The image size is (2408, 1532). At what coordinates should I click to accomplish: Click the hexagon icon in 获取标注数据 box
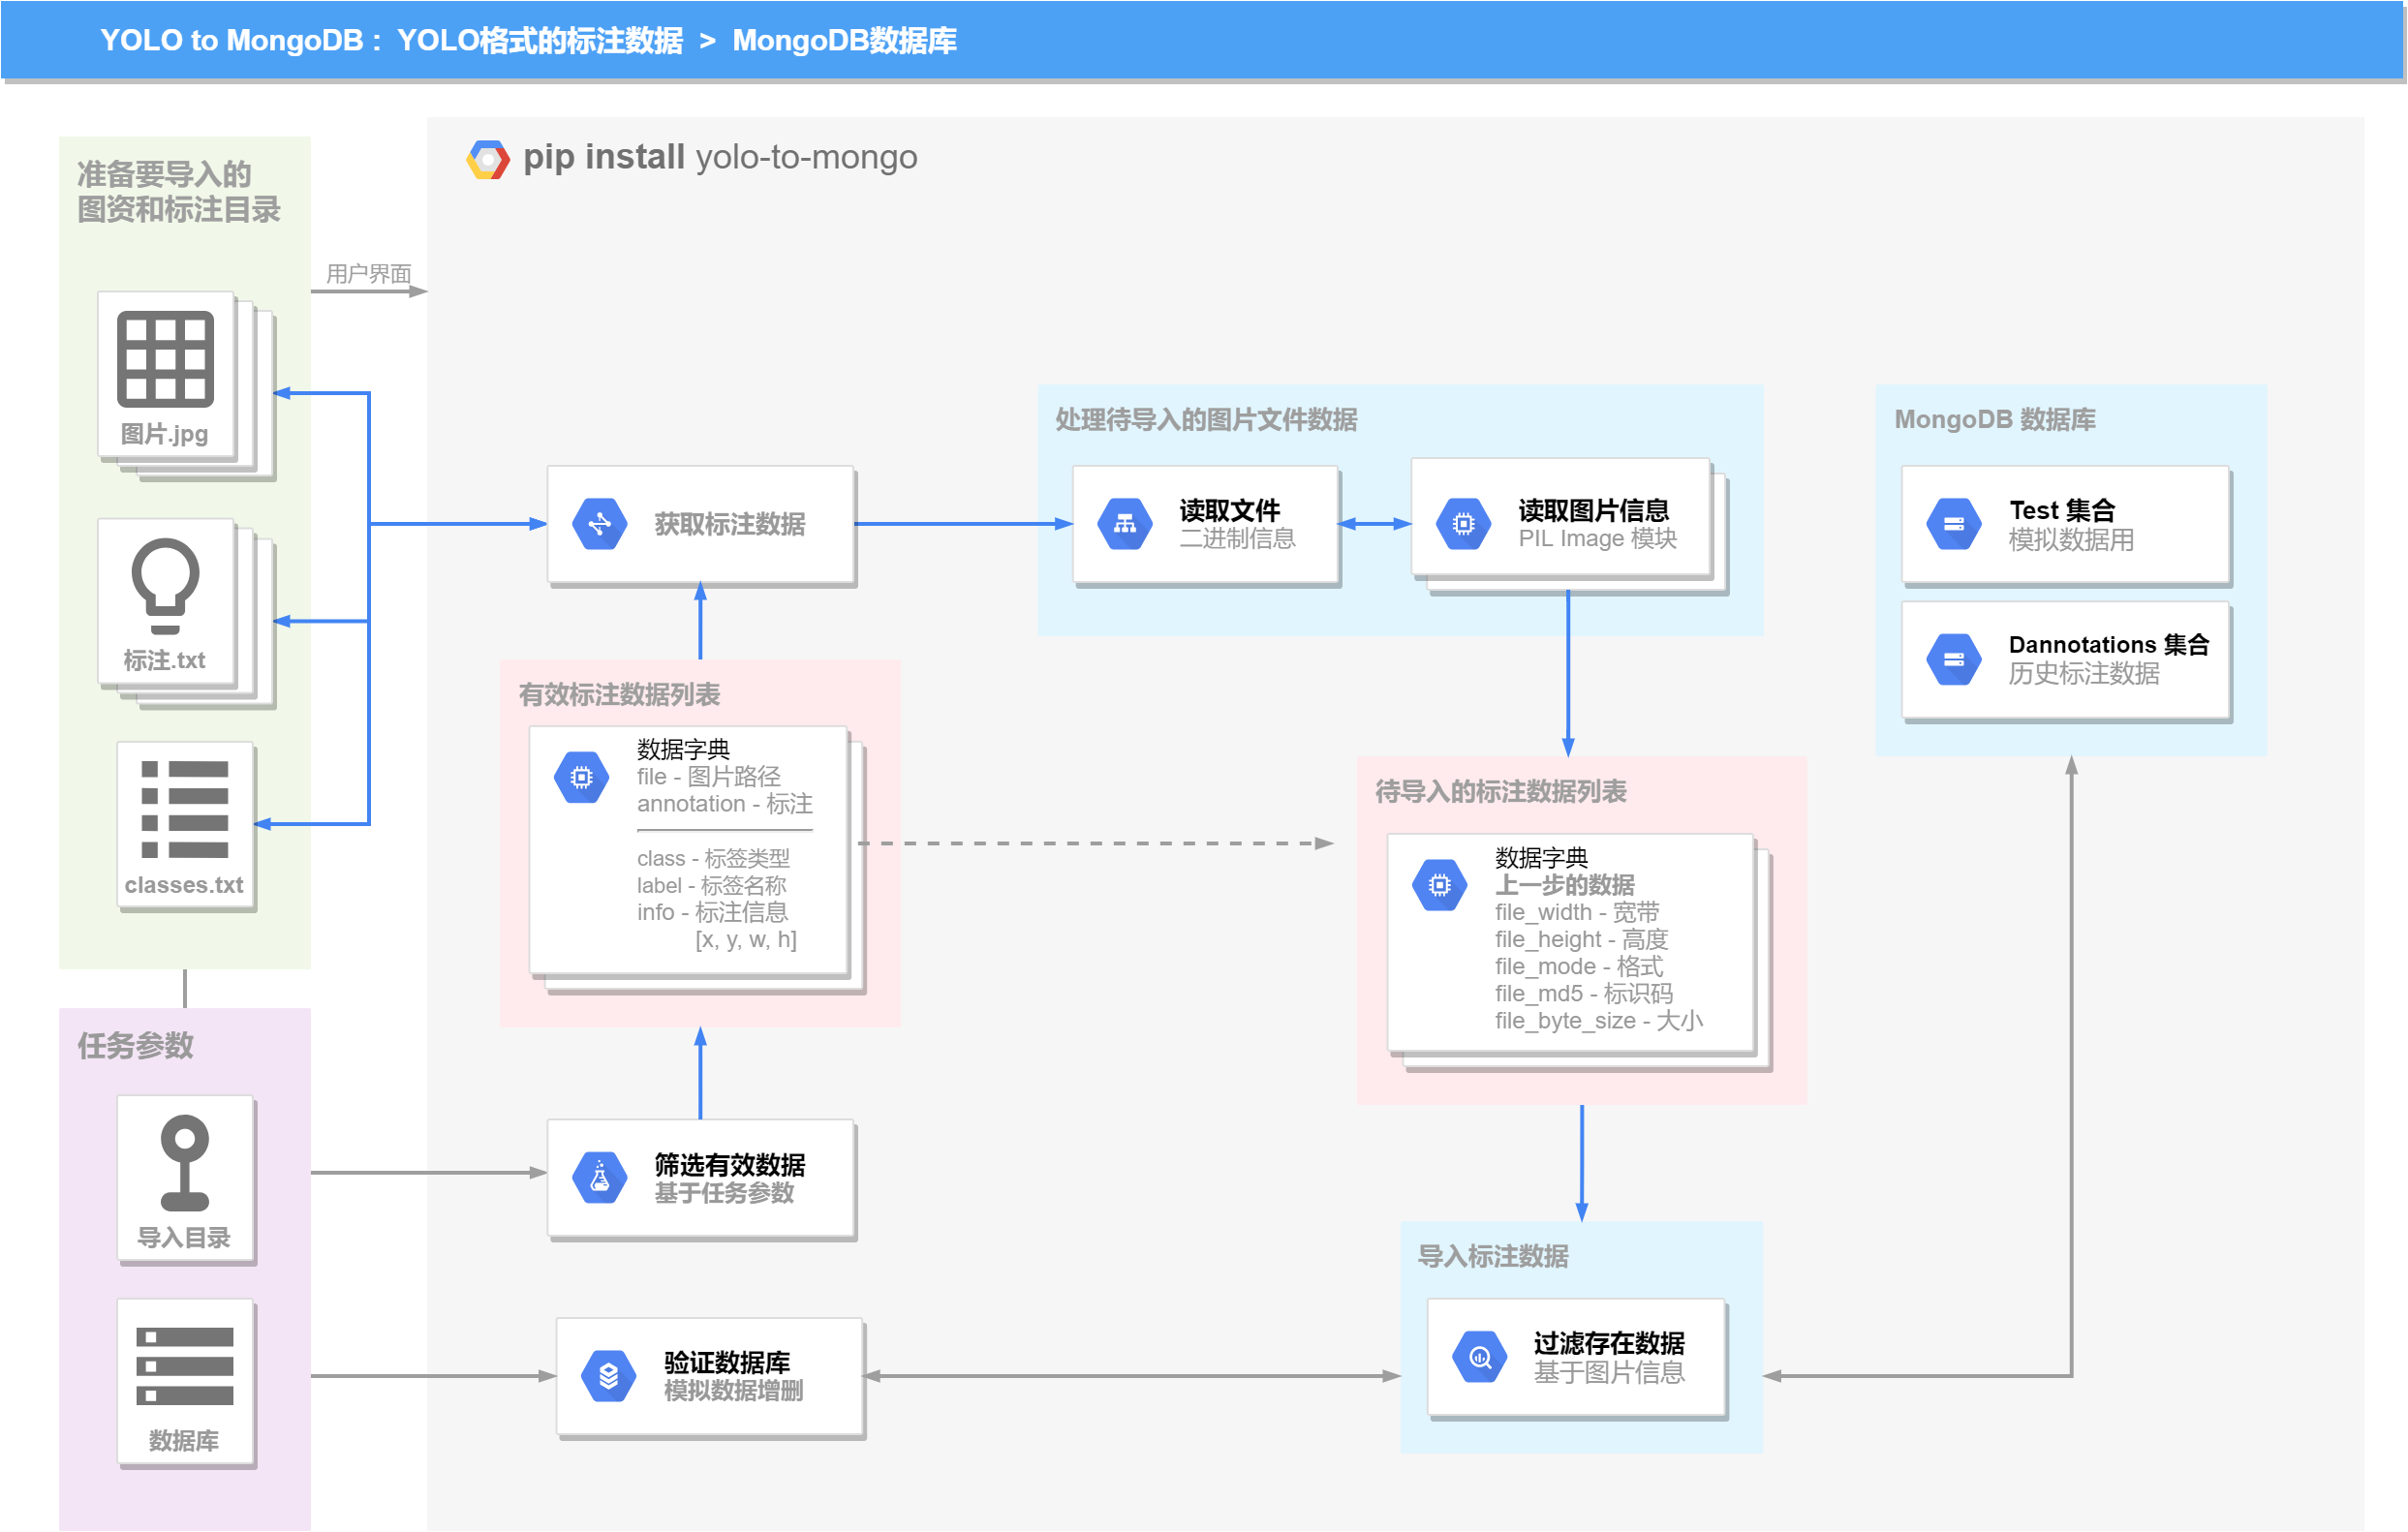(x=599, y=524)
